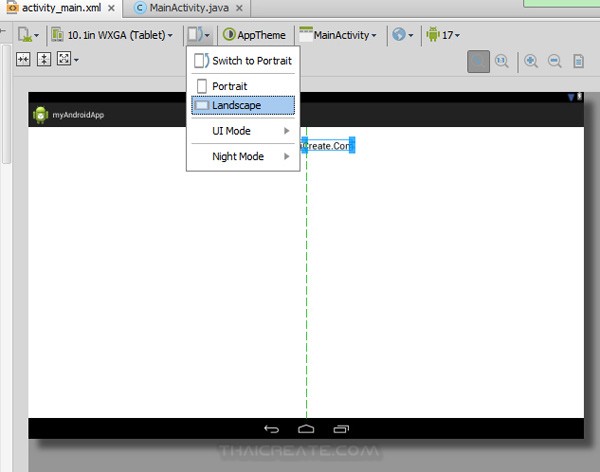
Task: Click the myAndroidApp title text
Action: tap(78, 115)
